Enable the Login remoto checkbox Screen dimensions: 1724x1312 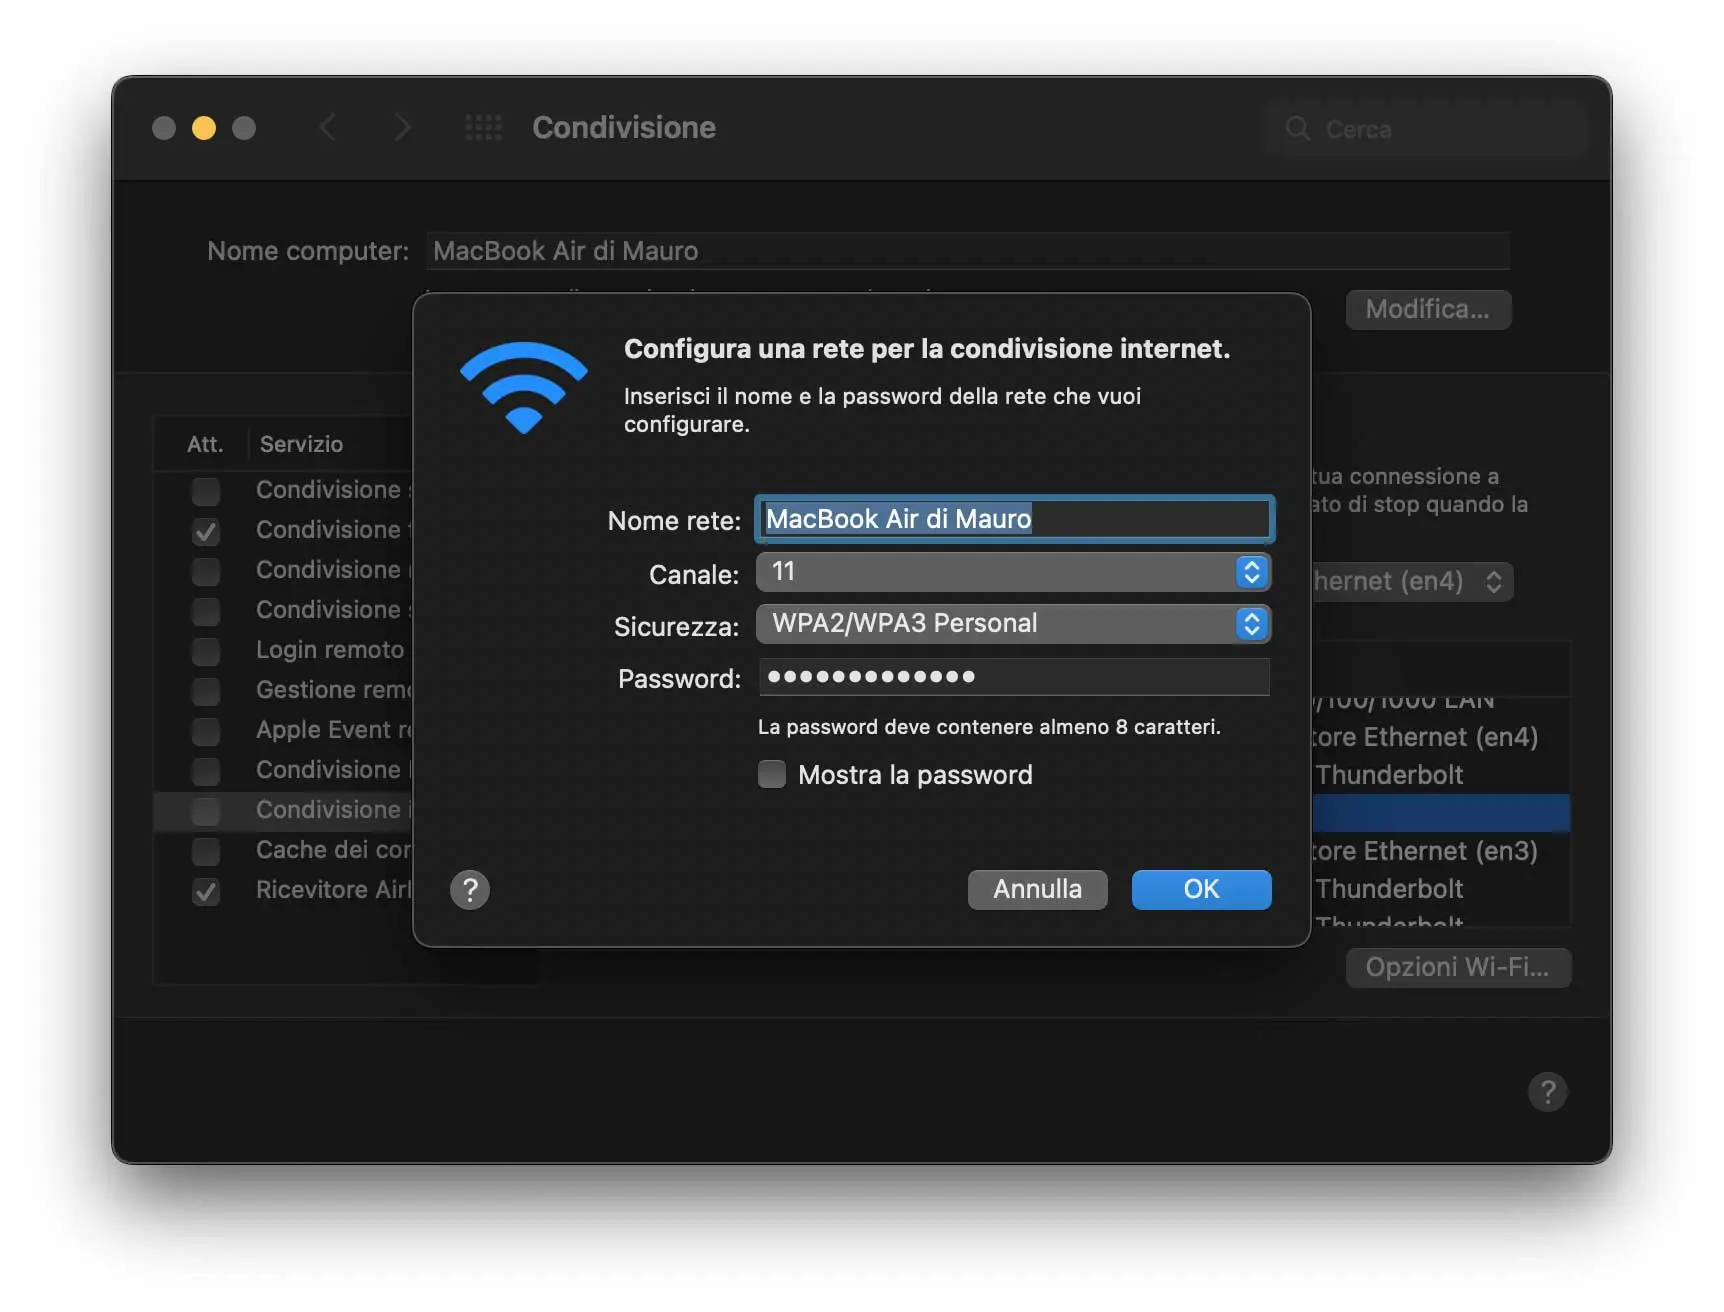click(205, 651)
